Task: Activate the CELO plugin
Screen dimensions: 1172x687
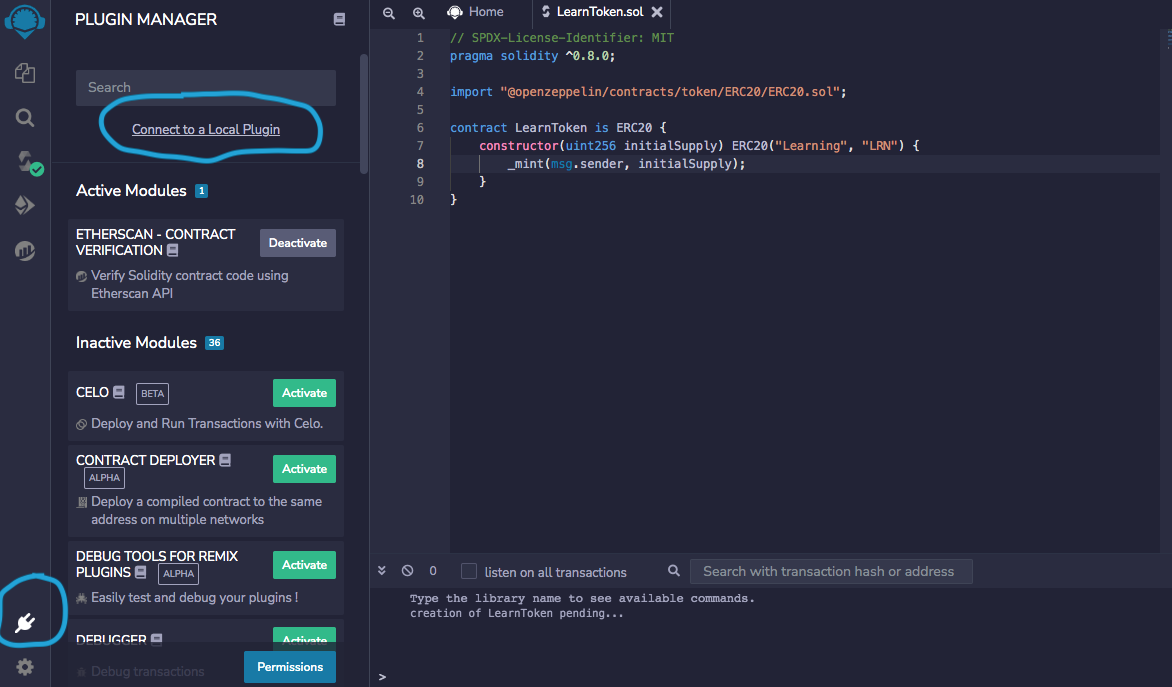Action: pos(304,393)
